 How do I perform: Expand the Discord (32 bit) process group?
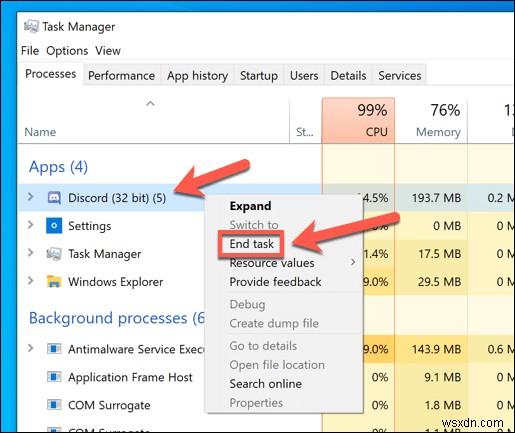(31, 197)
